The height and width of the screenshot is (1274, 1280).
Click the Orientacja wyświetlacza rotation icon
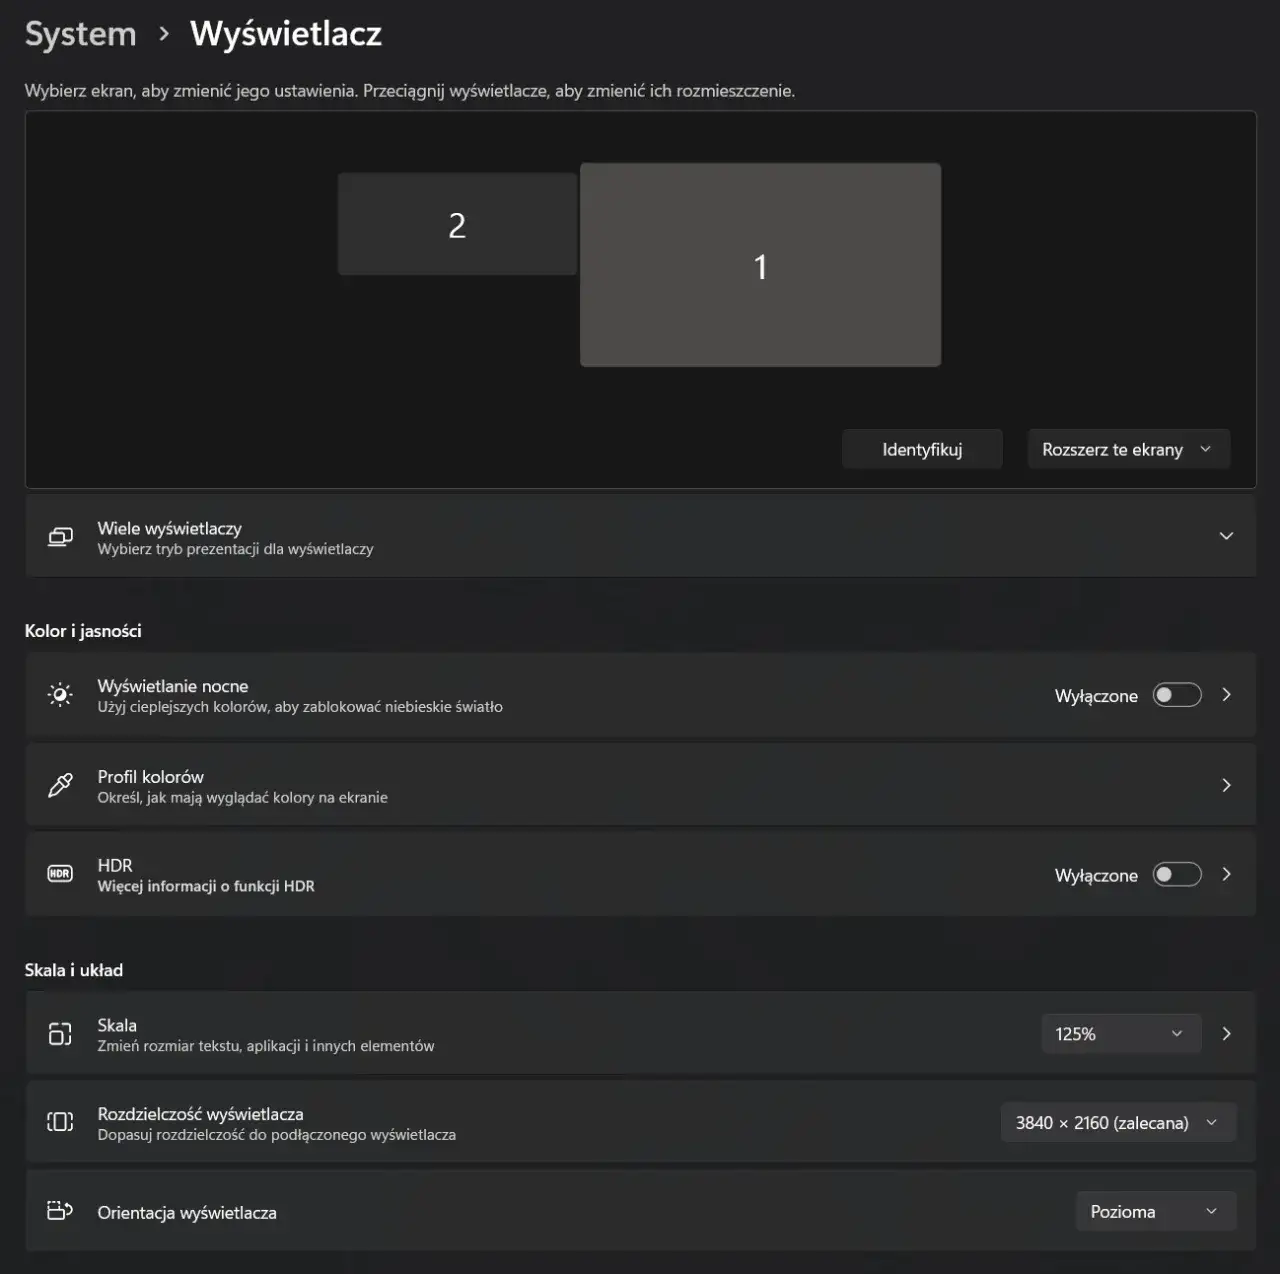pyautogui.click(x=60, y=1210)
